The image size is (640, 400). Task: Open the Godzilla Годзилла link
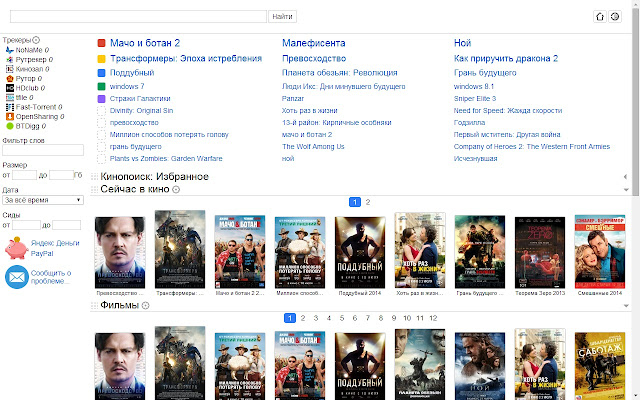[469, 122]
